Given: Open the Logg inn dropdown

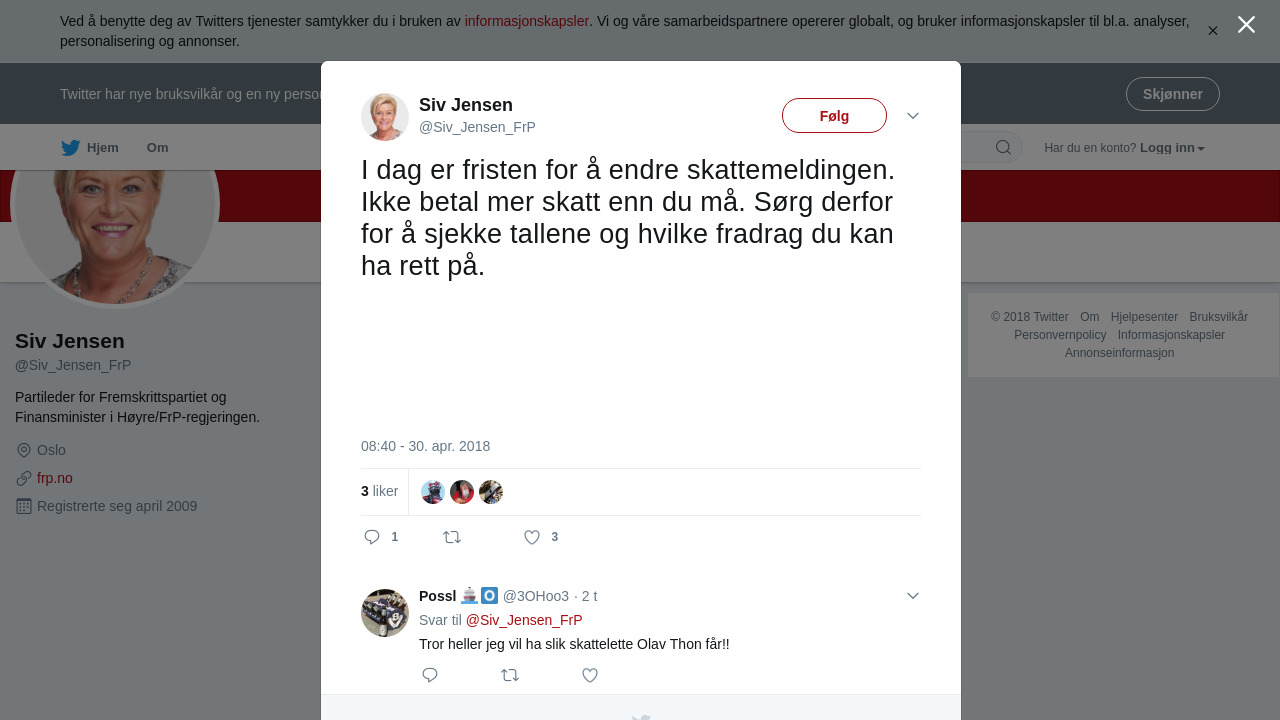Looking at the screenshot, I should pyautogui.click(x=1172, y=148).
